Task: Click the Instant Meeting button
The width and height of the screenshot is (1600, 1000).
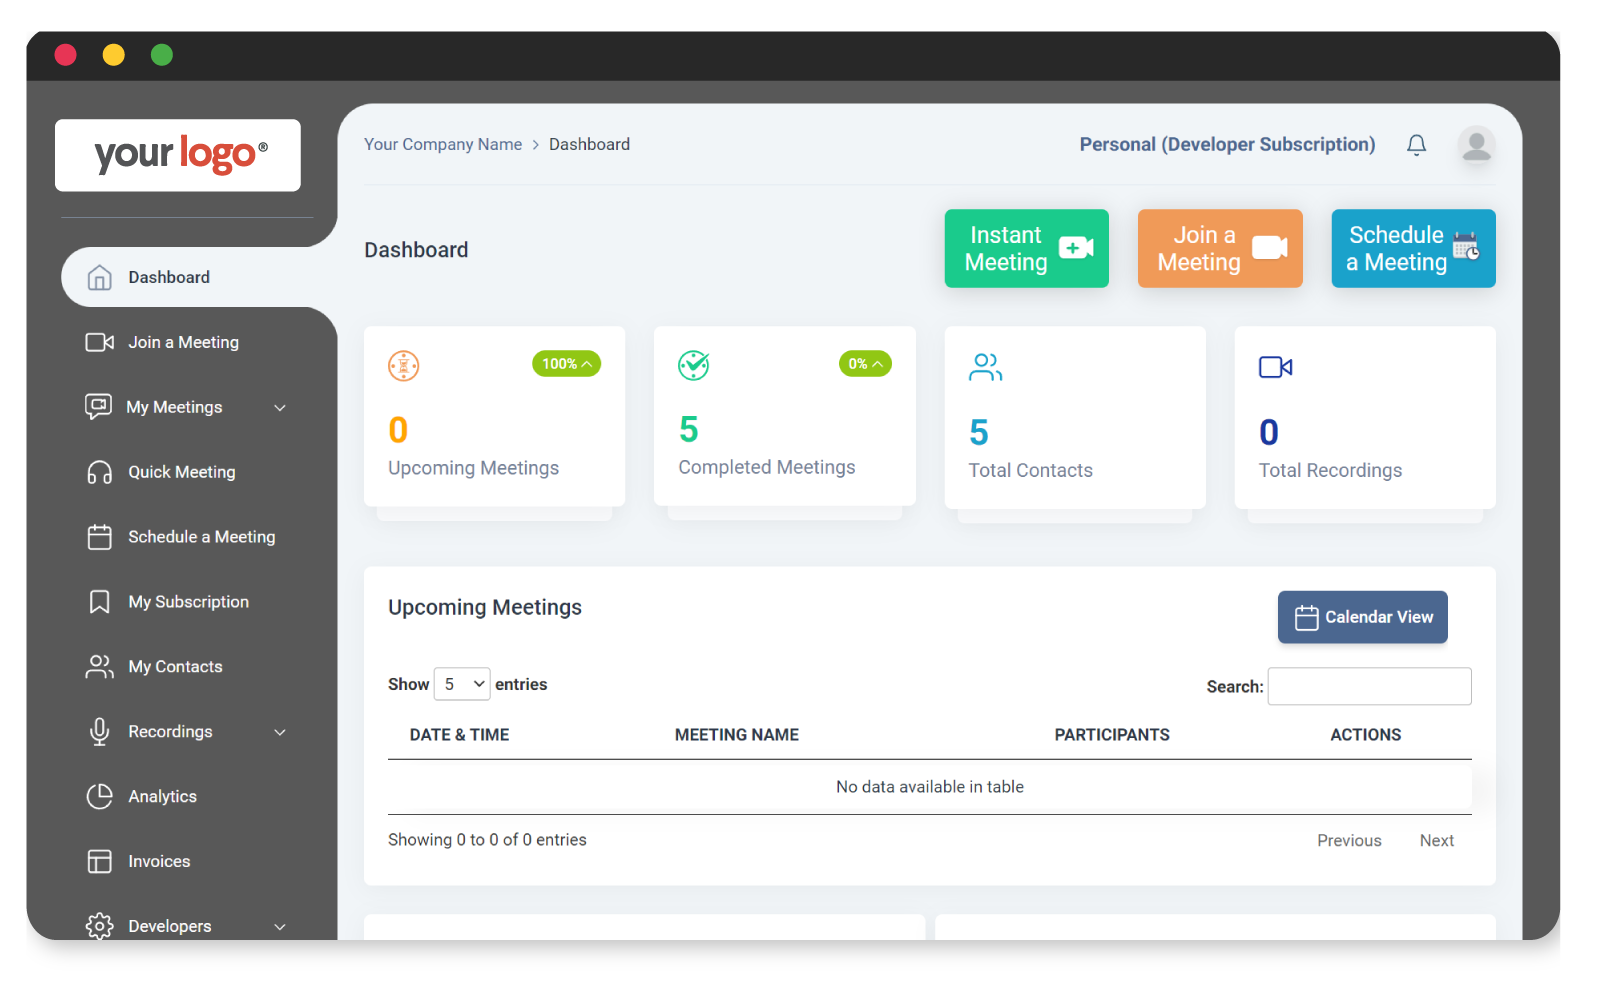Action: point(1025,248)
